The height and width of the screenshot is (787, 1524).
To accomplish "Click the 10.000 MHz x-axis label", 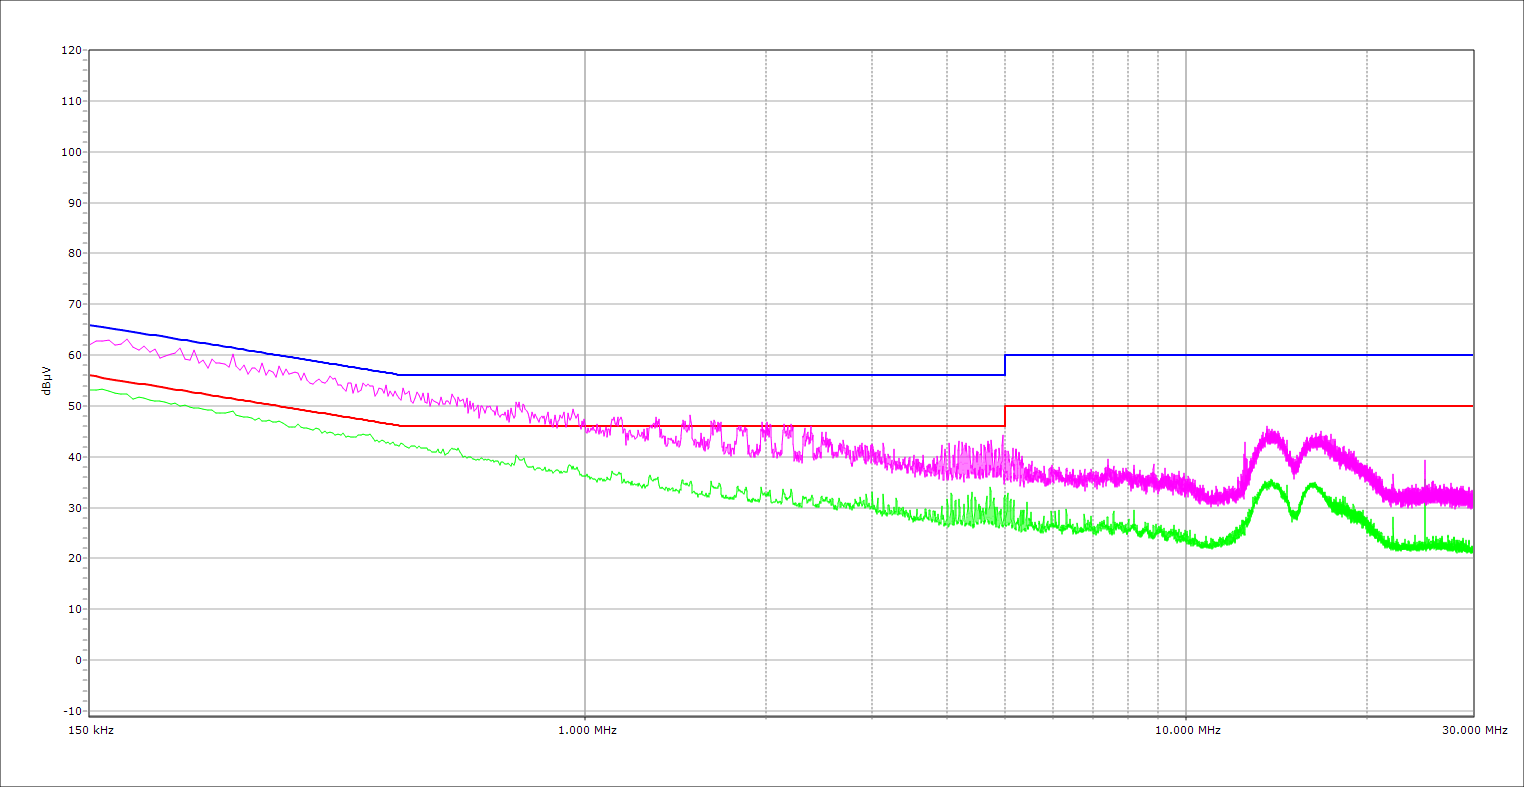I will point(1188,731).
